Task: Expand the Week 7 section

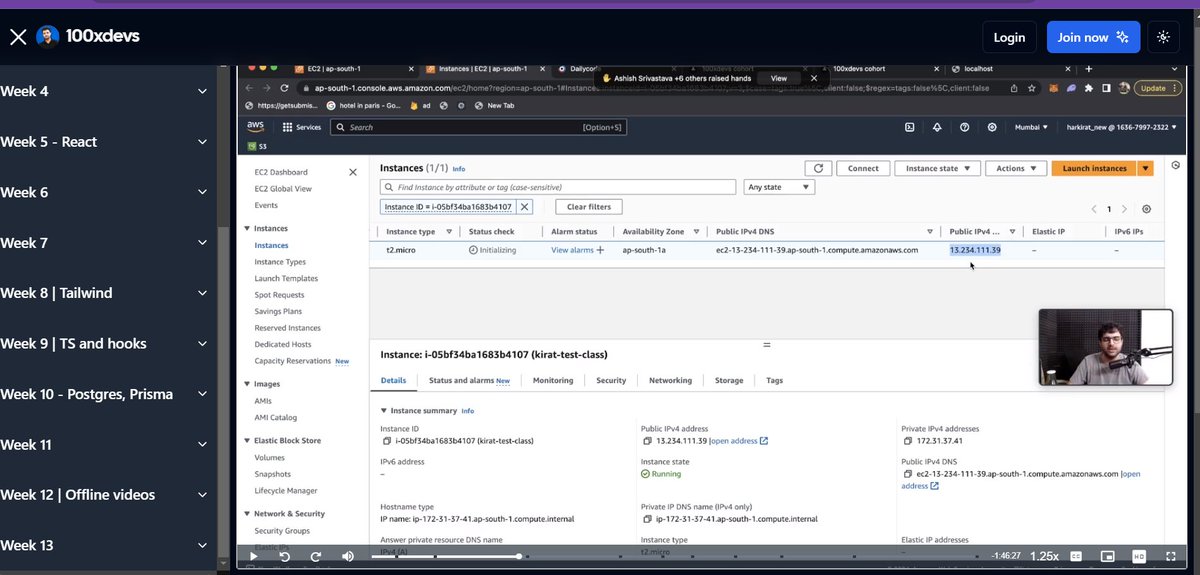Action: coord(107,243)
